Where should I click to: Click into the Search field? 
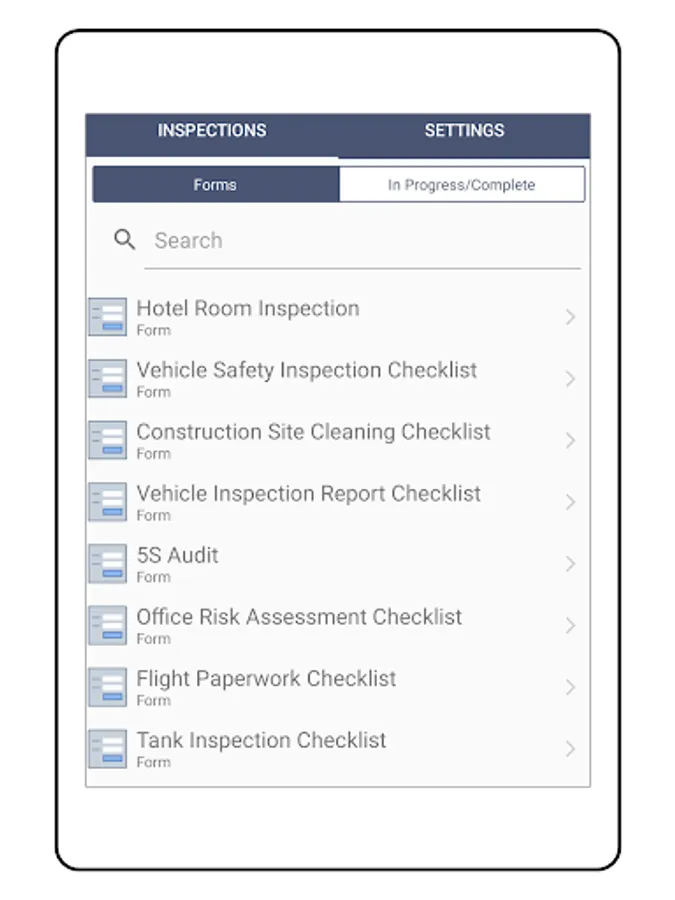click(363, 240)
